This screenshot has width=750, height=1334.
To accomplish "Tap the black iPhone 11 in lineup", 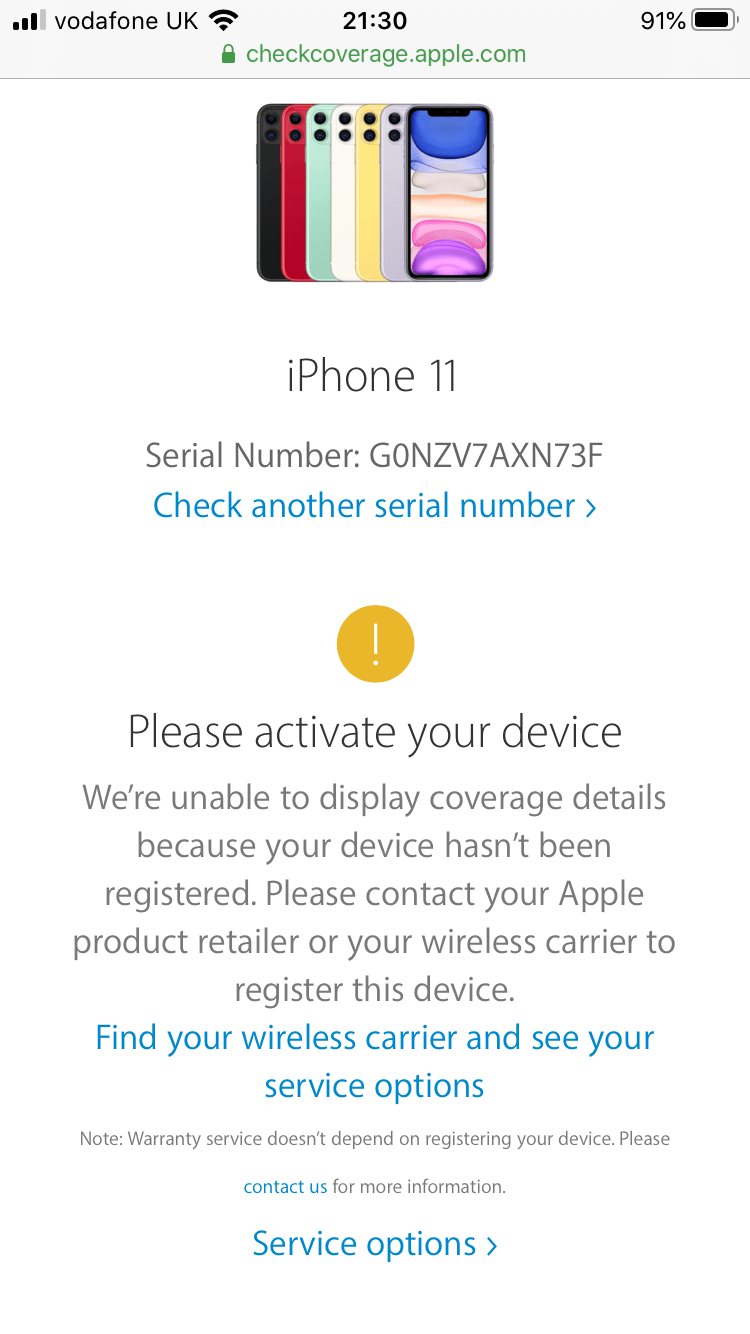I will tap(268, 192).
